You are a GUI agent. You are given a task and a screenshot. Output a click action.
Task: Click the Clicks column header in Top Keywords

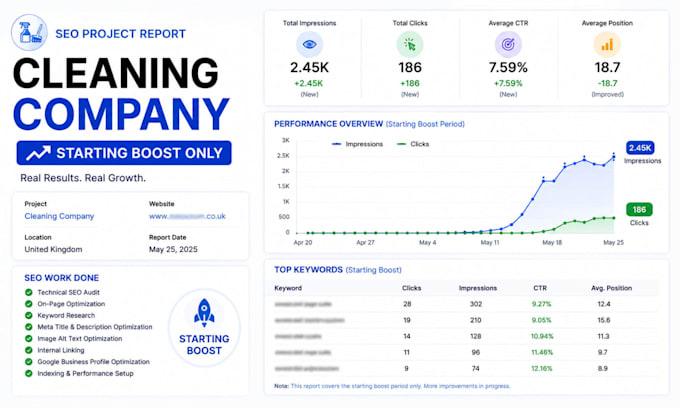pos(412,288)
